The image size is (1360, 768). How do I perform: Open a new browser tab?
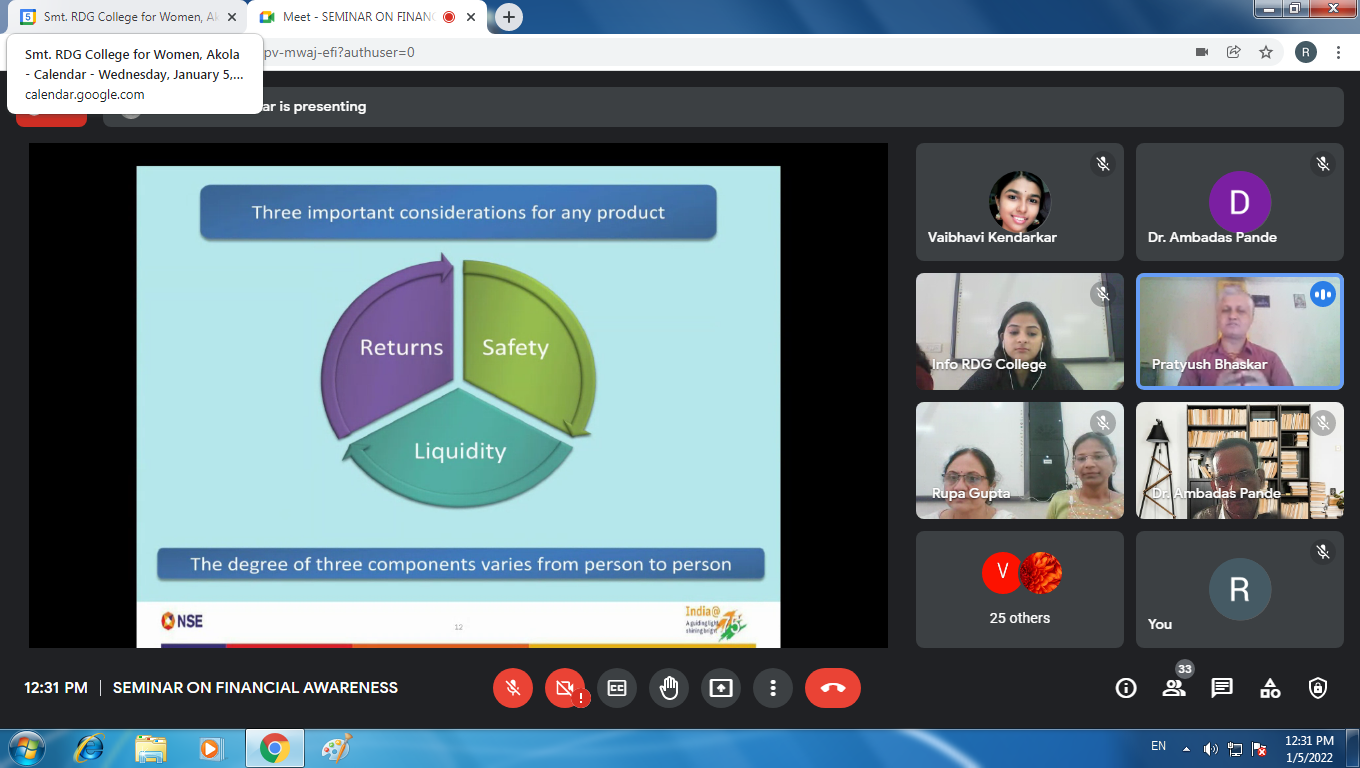point(509,17)
